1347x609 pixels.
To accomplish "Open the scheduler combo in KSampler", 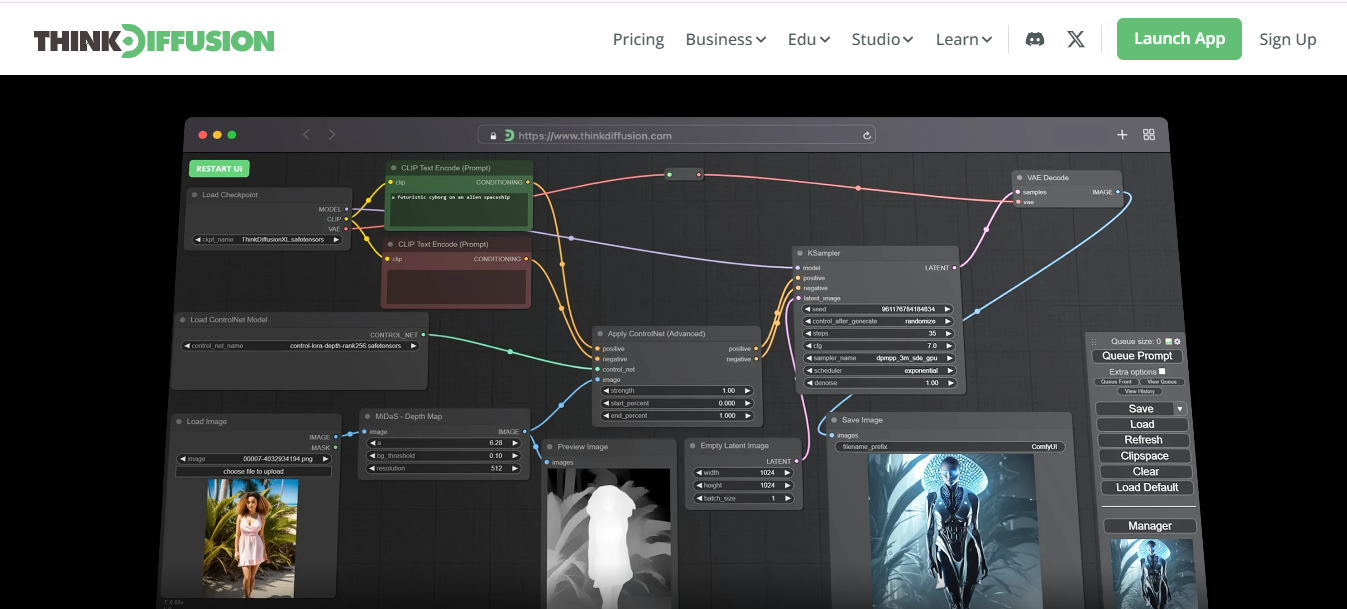I will click(879, 370).
